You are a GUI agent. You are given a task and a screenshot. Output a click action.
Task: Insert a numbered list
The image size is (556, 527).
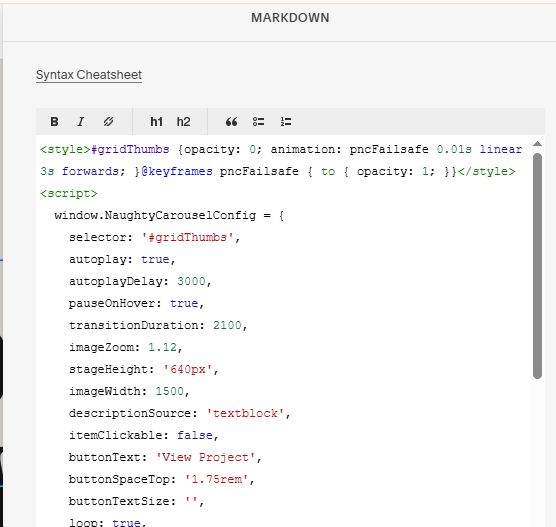click(x=286, y=122)
